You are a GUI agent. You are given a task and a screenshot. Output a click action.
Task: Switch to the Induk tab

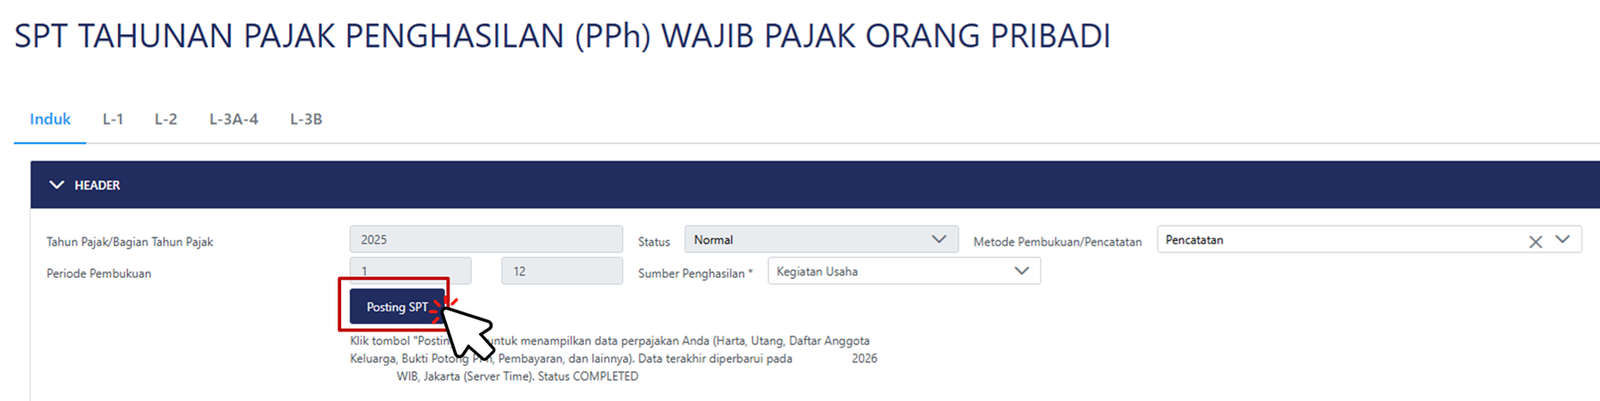tap(50, 119)
